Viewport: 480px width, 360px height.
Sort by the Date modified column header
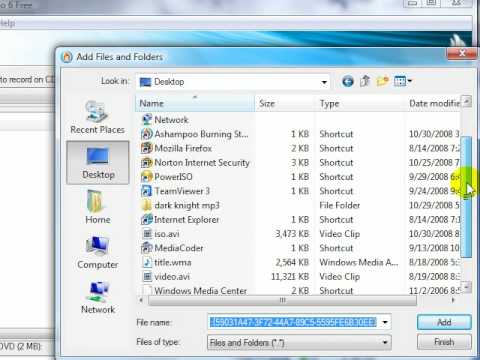click(x=434, y=103)
